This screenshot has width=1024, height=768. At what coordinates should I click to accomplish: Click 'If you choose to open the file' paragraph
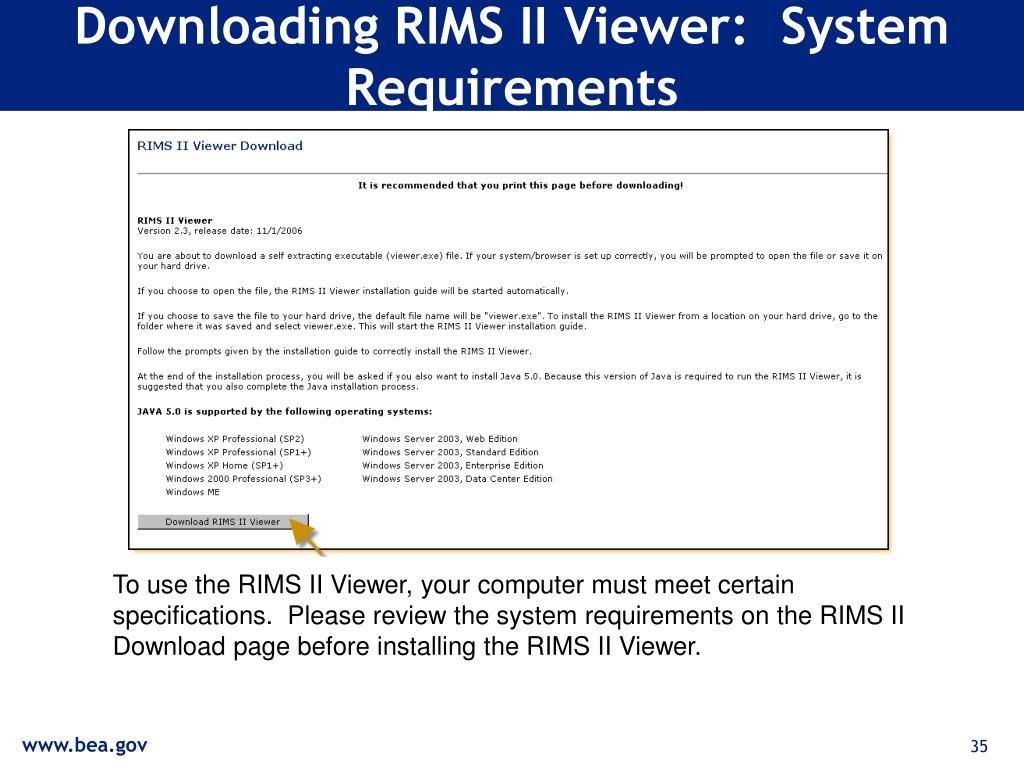tap(353, 291)
